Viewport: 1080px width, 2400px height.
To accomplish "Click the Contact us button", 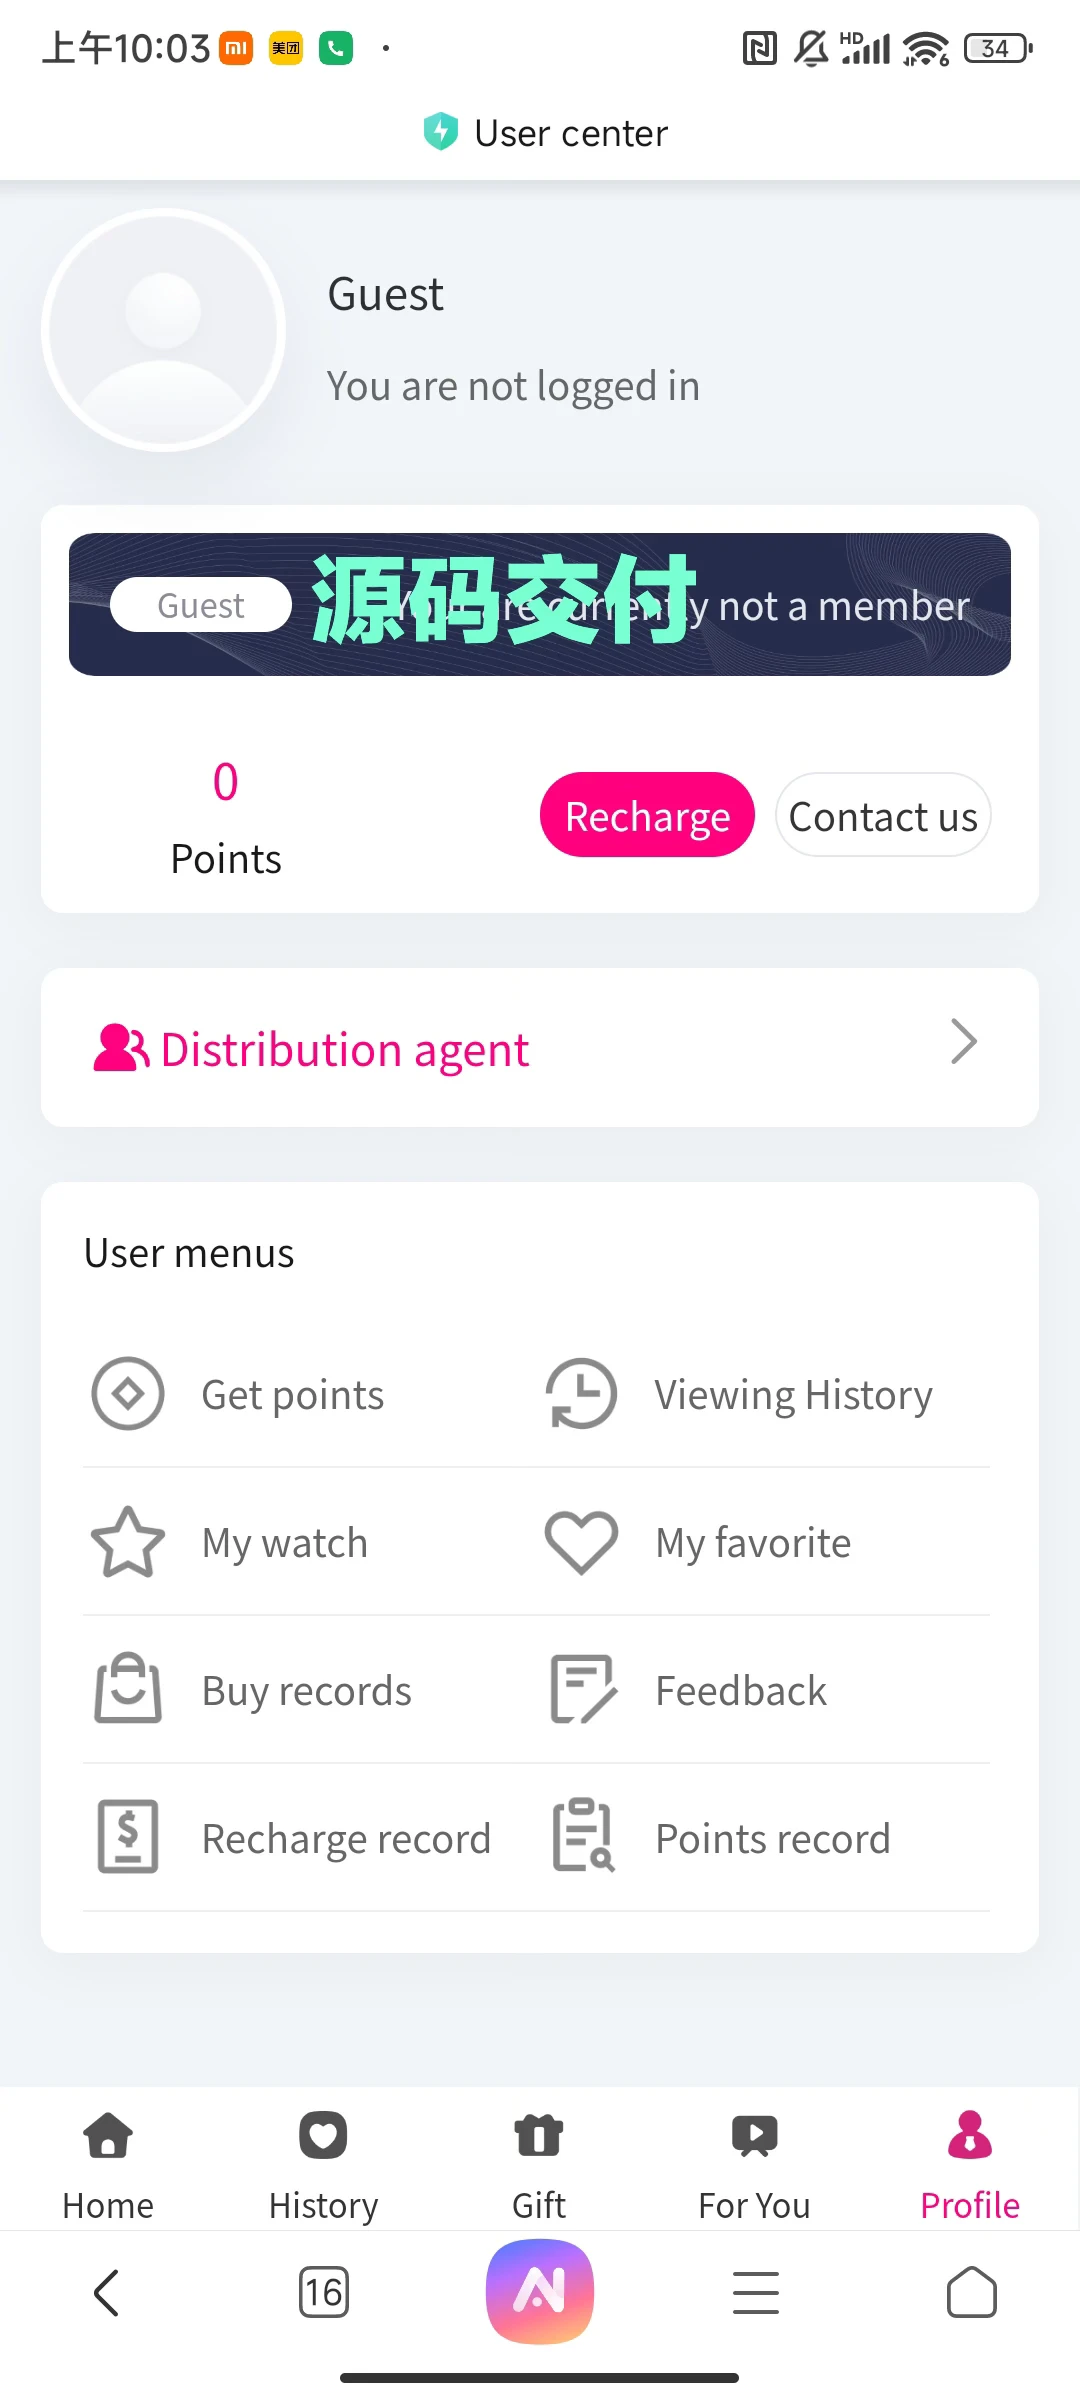I will tap(883, 815).
